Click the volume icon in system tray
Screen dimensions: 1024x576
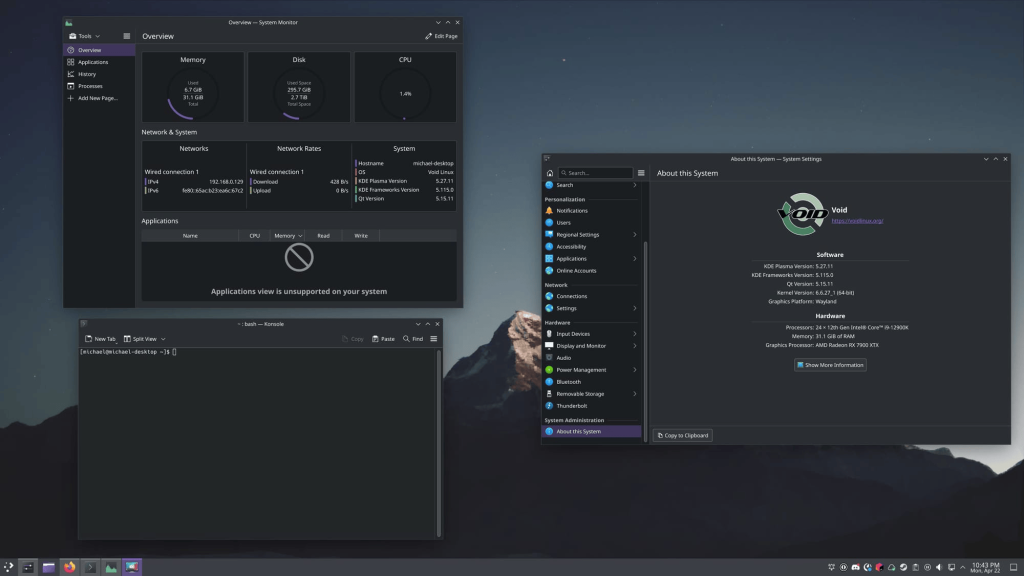tap(939, 567)
